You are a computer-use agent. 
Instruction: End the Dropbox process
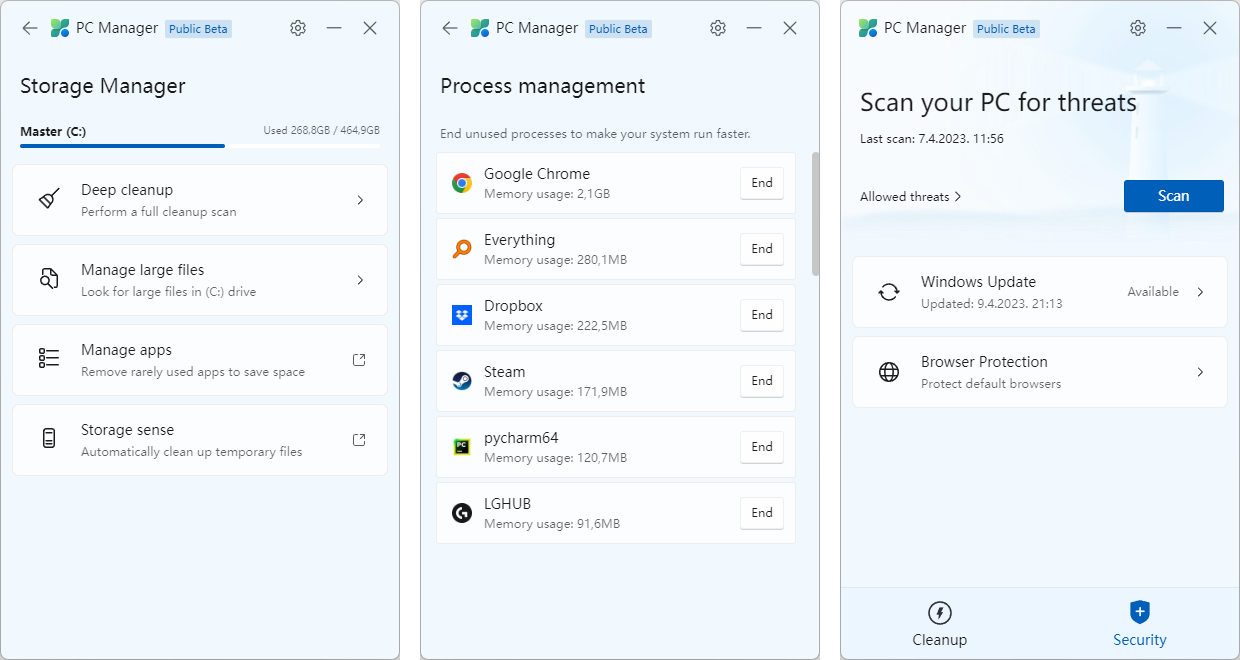(762, 315)
